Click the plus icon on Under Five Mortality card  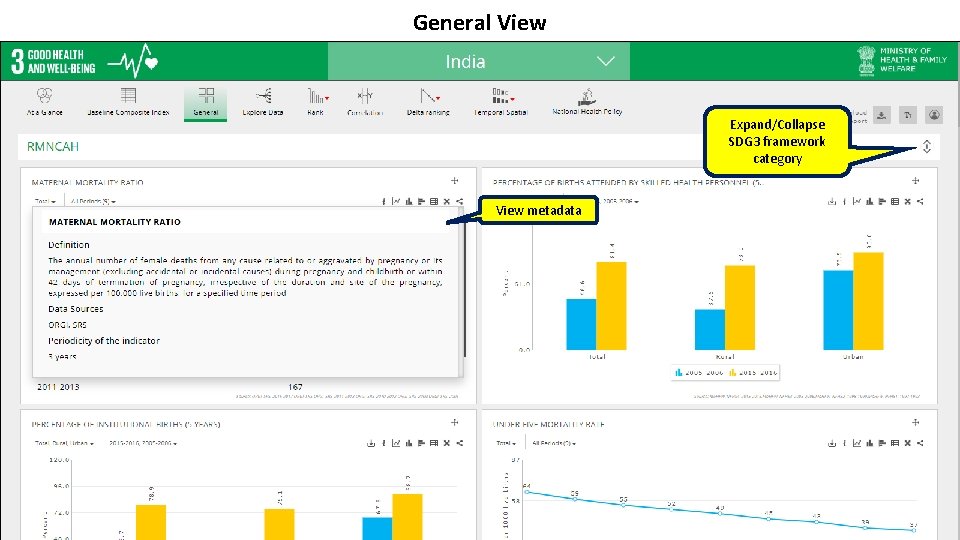(915, 422)
